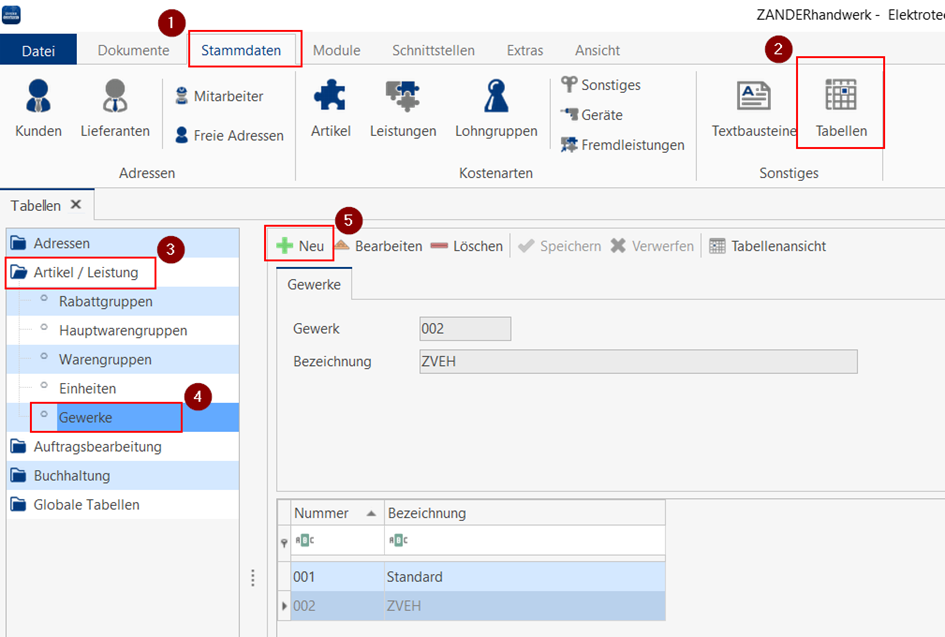Screen dimensions: 945x637
Task: Open Textbausteine in the ribbon
Action: [753, 108]
